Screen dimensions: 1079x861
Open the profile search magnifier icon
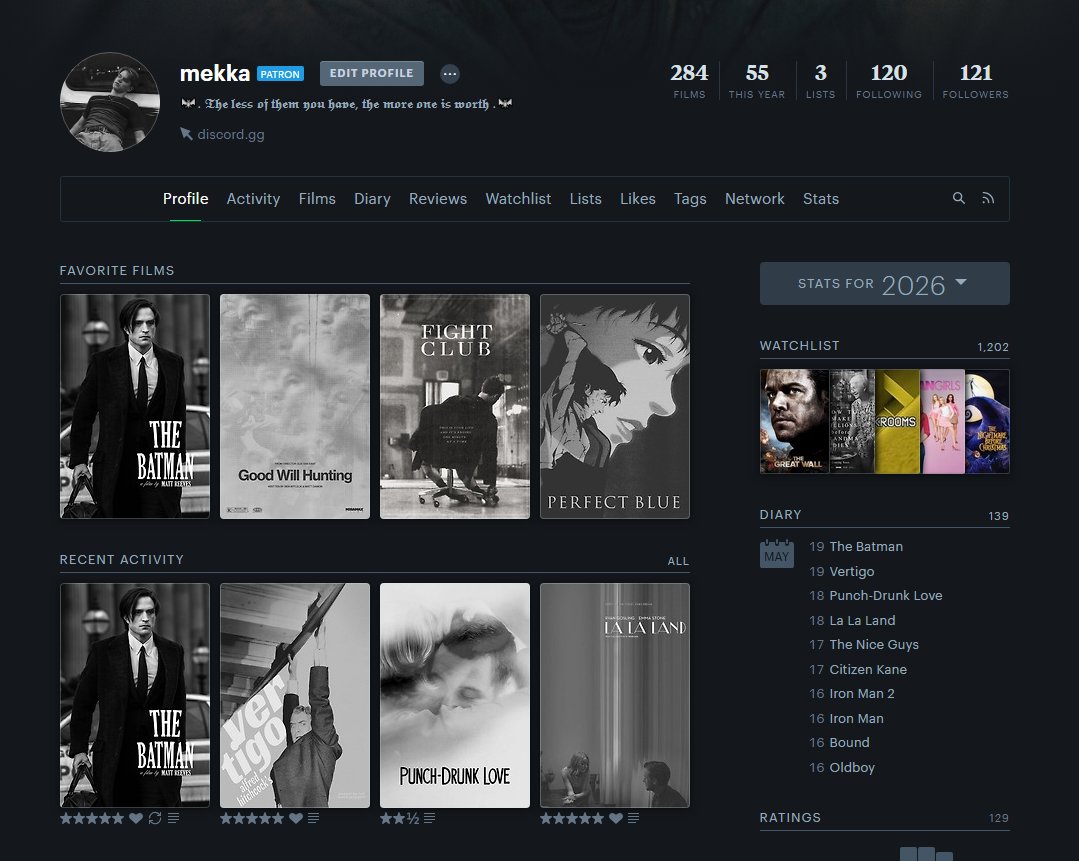958,198
